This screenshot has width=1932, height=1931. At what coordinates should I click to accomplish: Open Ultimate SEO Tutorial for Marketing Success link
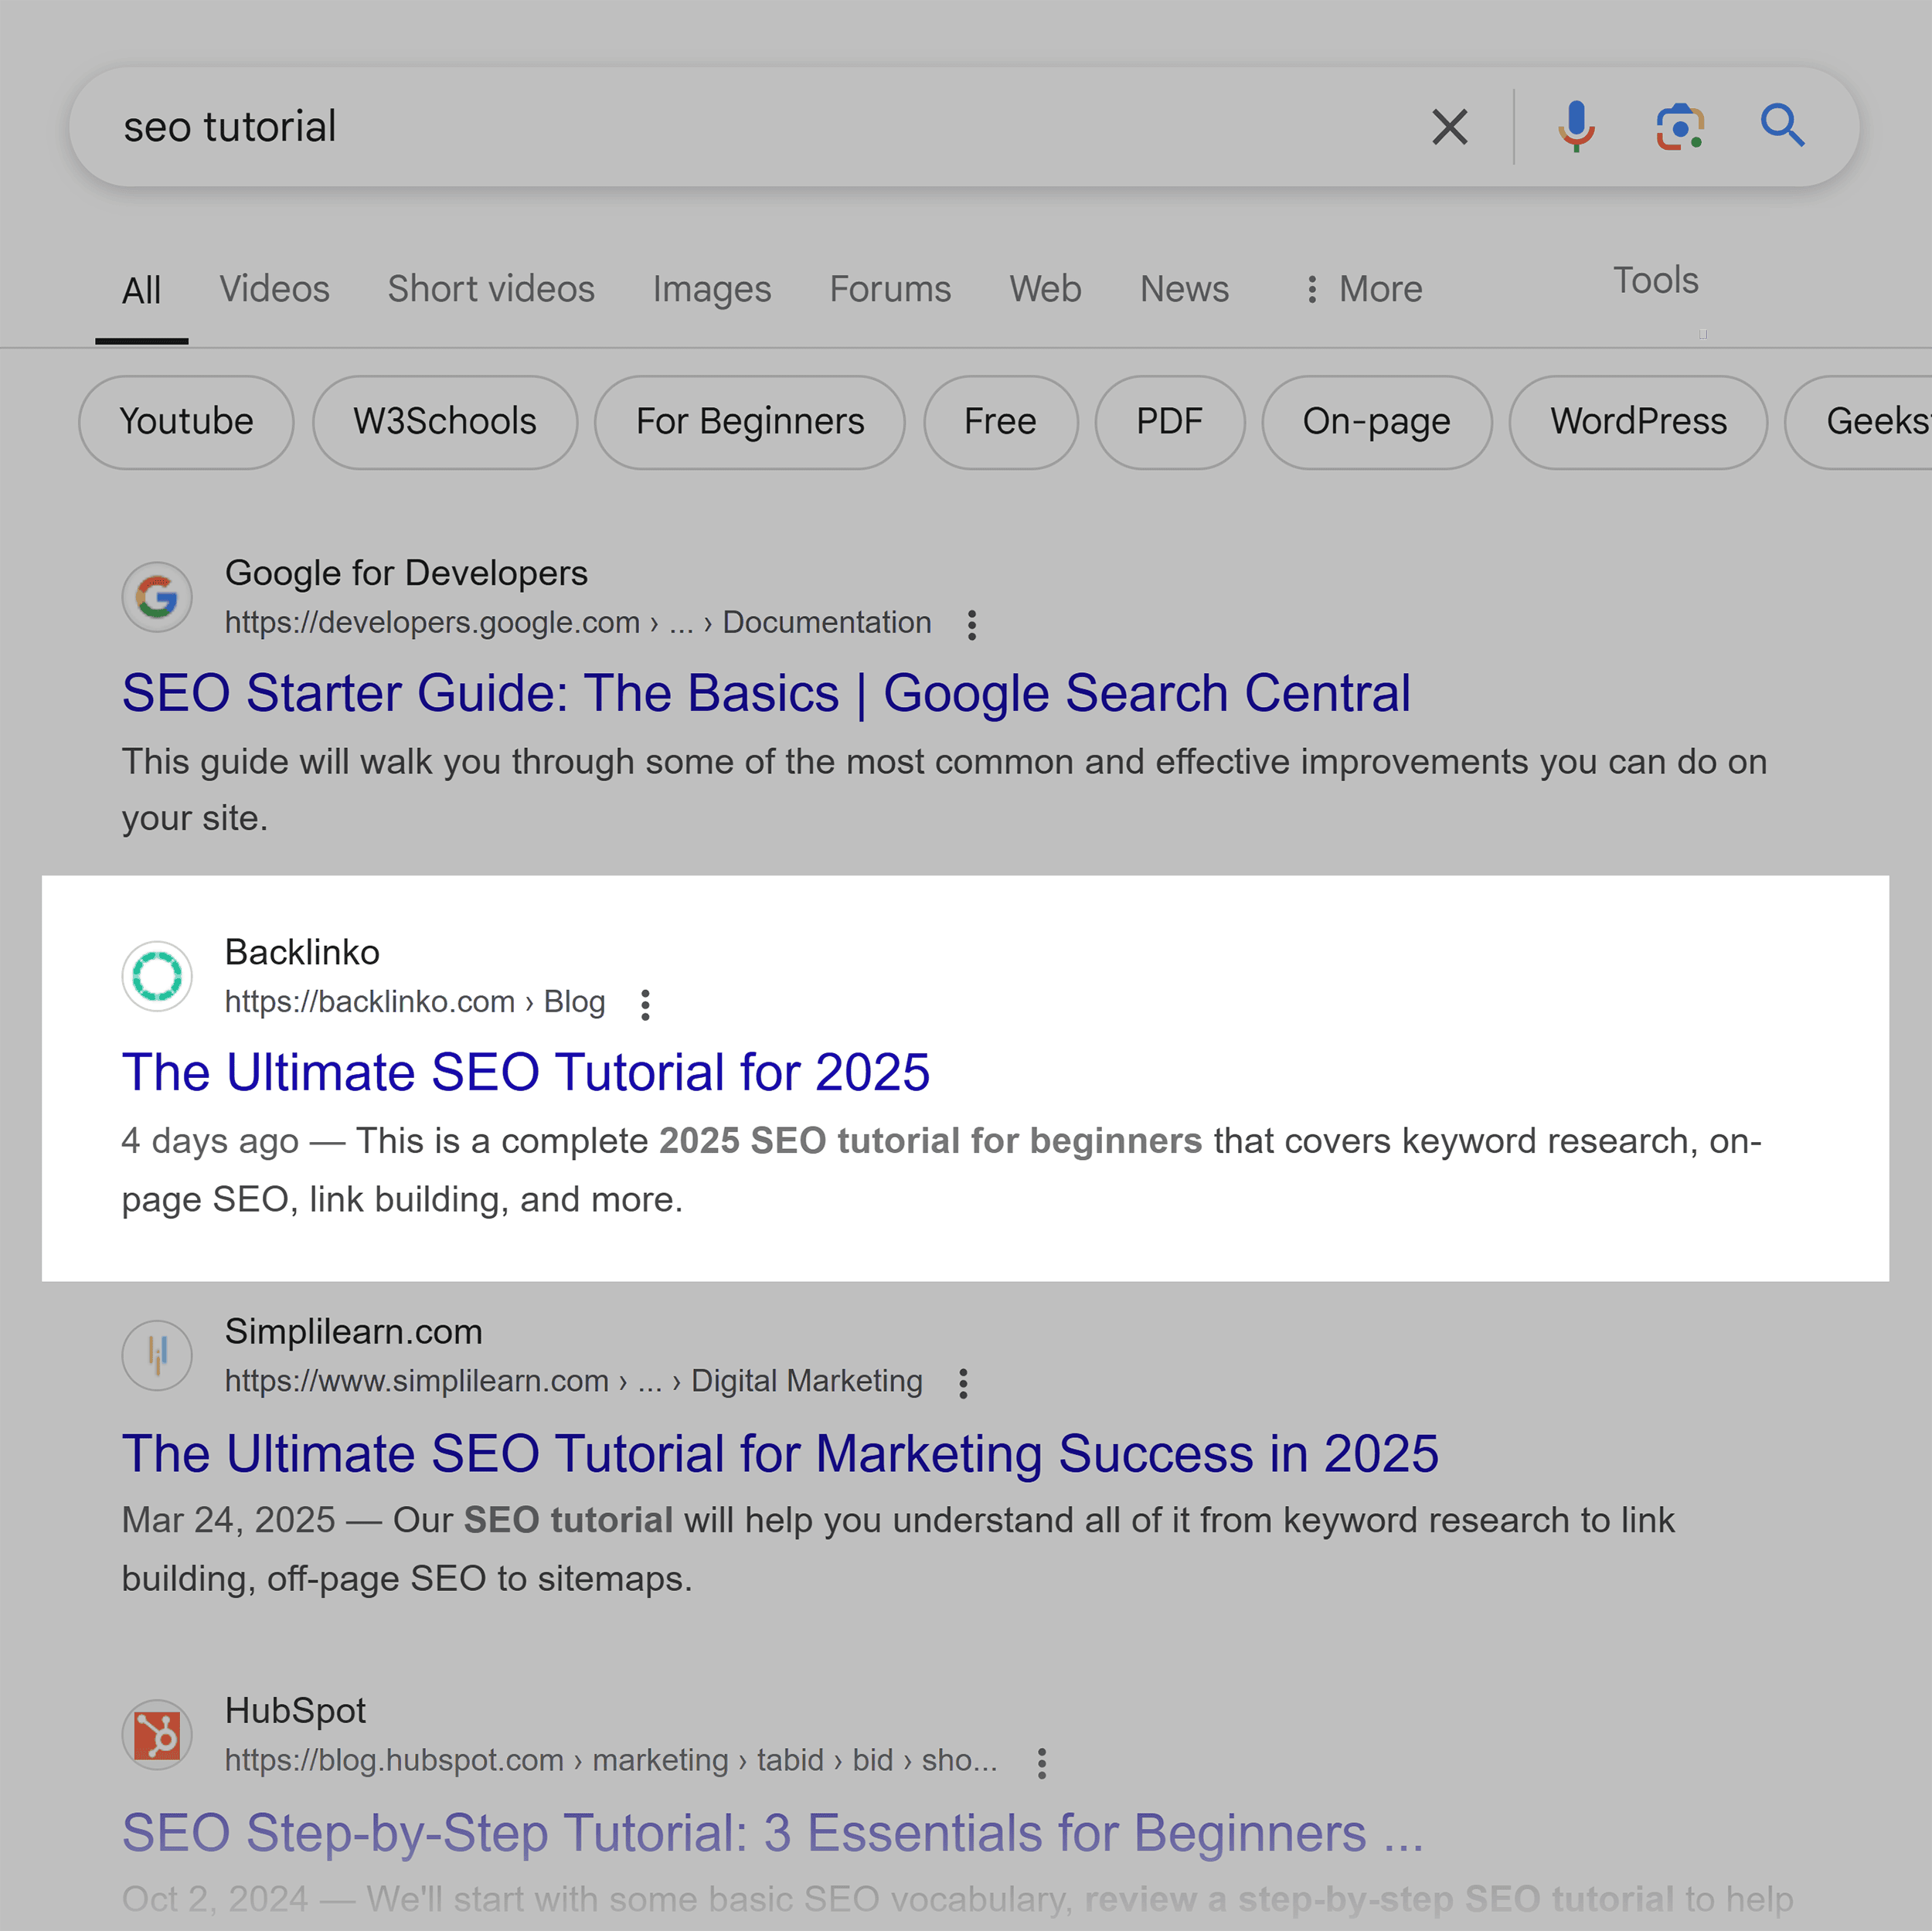coord(780,1453)
